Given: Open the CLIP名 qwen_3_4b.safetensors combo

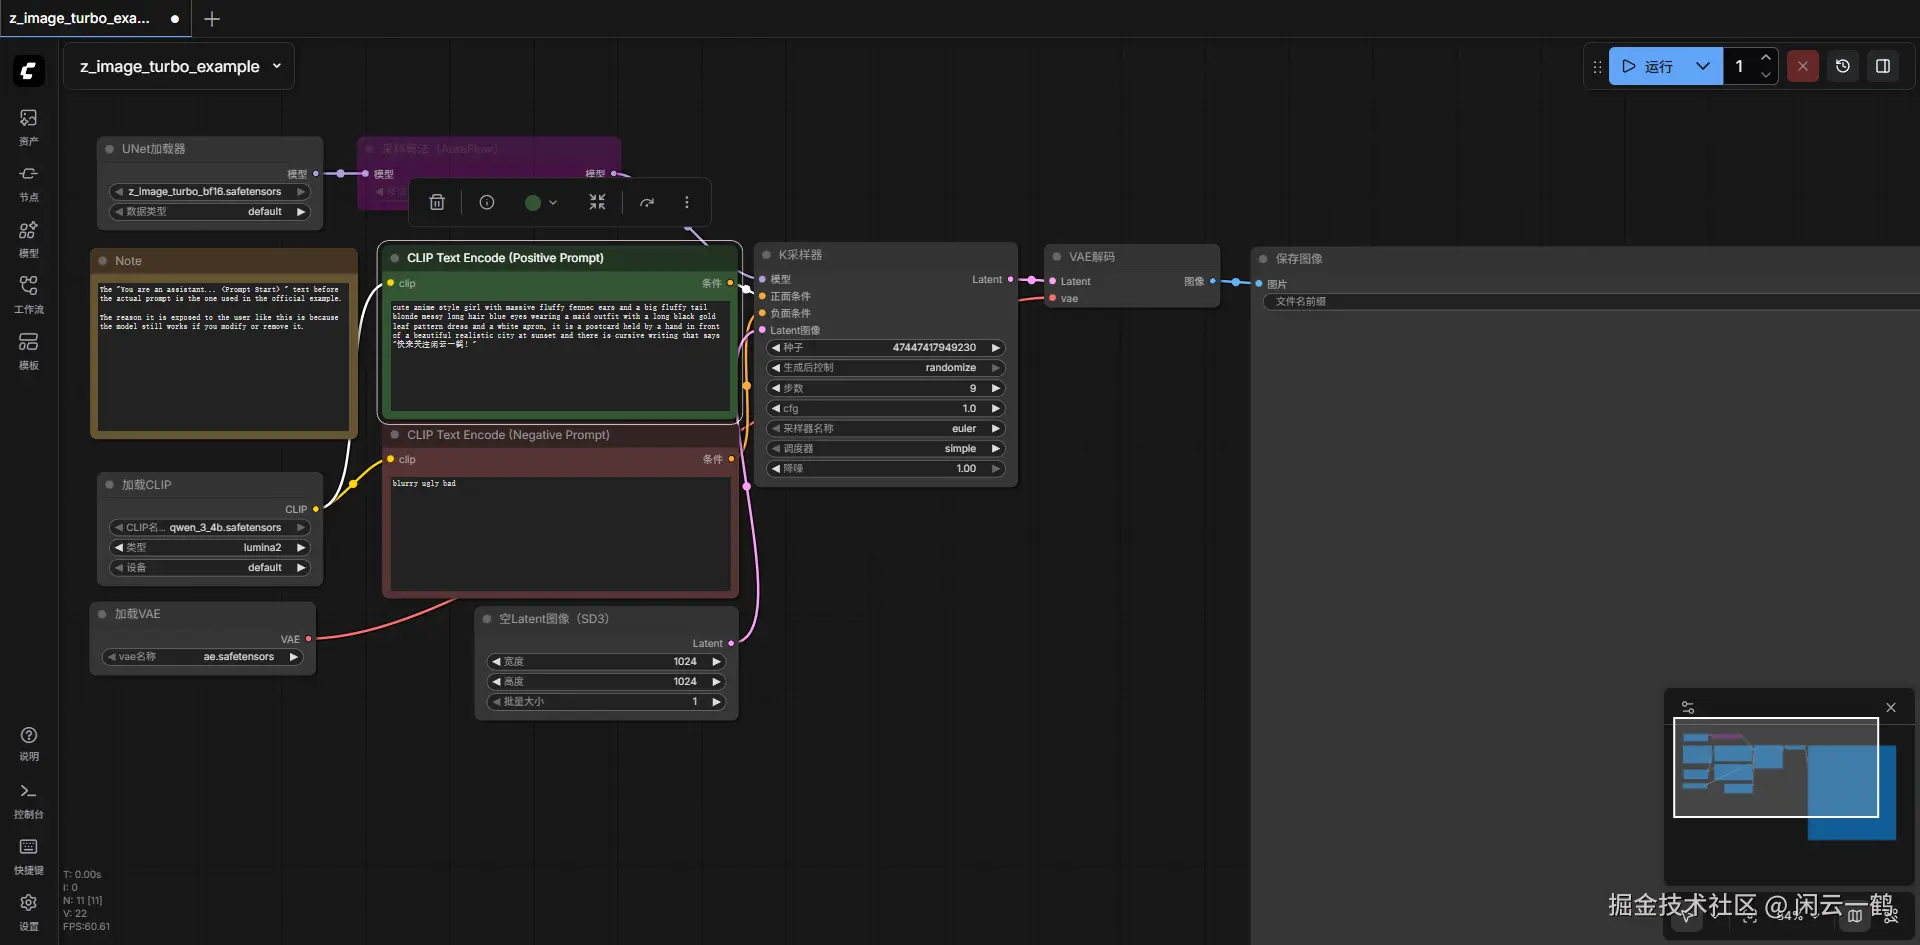Looking at the screenshot, I should pyautogui.click(x=210, y=528).
